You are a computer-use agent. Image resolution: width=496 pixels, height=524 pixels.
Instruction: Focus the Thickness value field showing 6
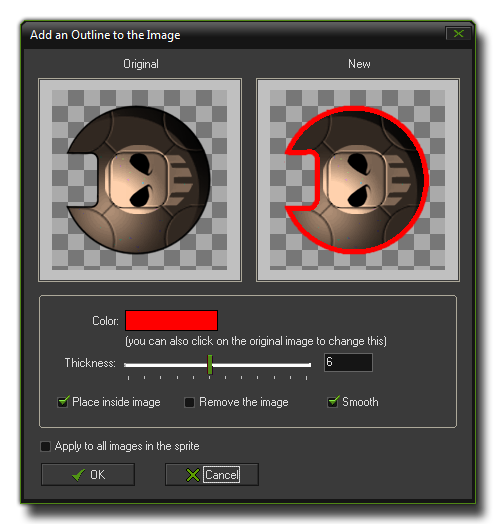pyautogui.click(x=348, y=362)
